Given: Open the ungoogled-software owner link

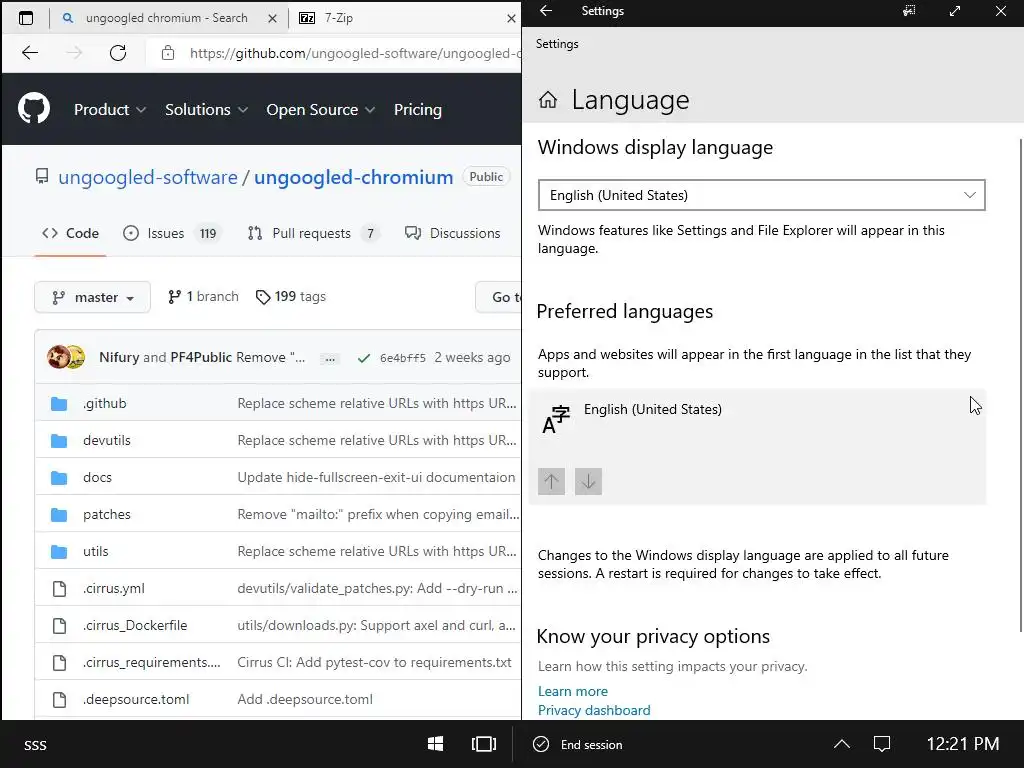Looking at the screenshot, I should point(148,177).
